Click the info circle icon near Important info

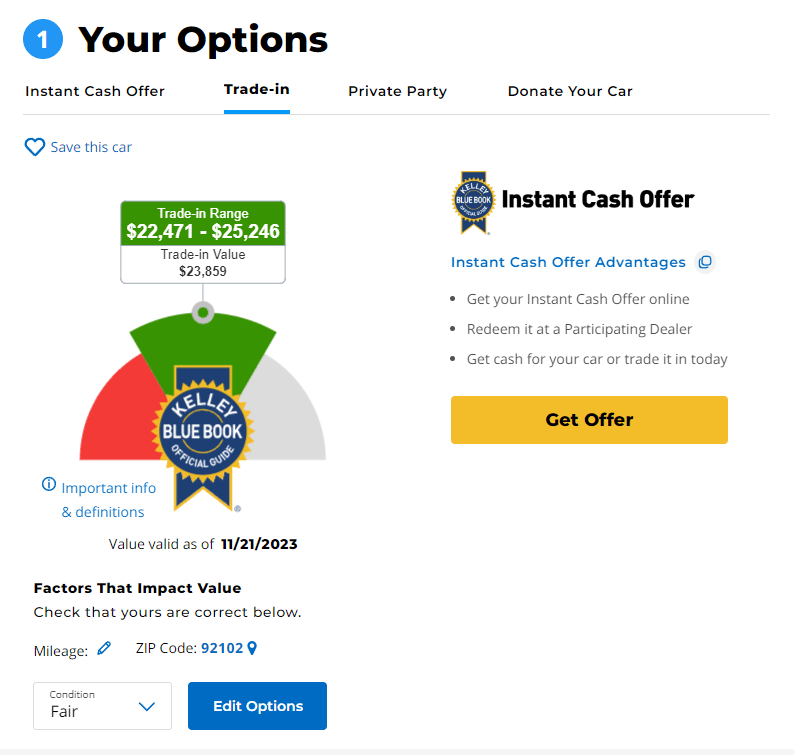click(x=49, y=484)
